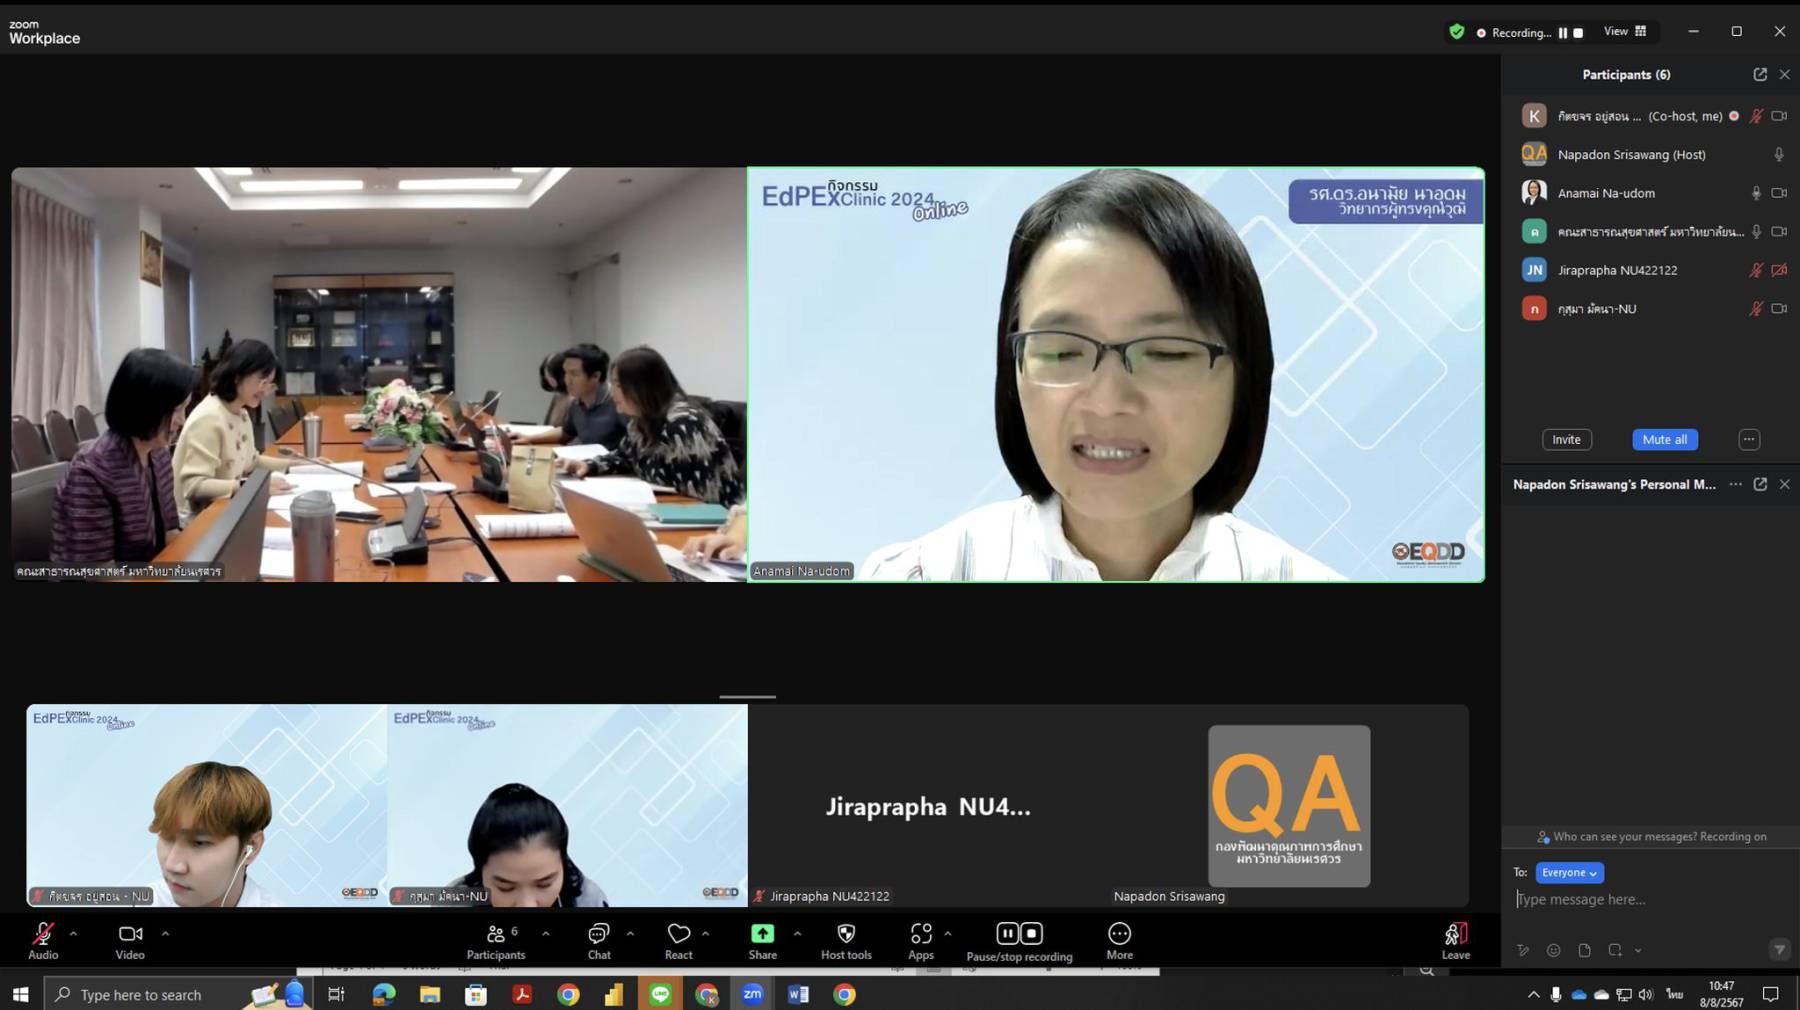Viewport: 1800px width, 1010px height.
Task: Expand caret next to Chat button
Action: (630, 933)
